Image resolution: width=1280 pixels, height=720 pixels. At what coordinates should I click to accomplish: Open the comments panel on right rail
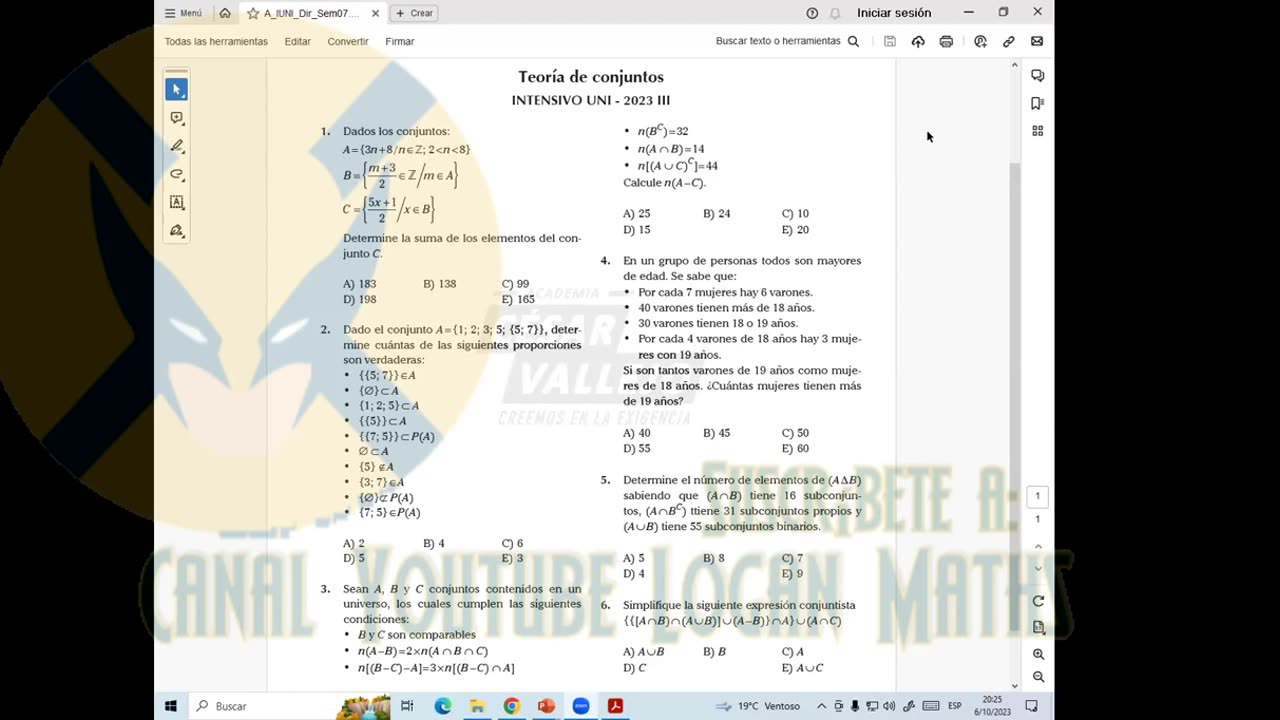(x=1038, y=76)
